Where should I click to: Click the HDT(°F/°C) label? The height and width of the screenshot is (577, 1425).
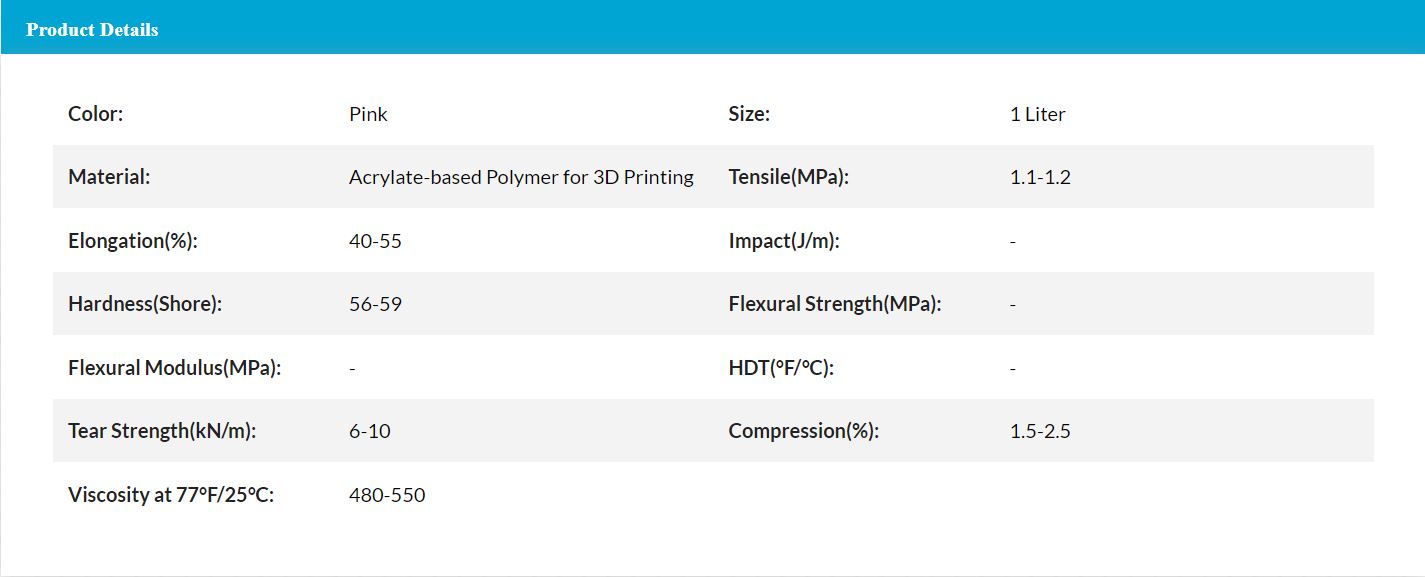tap(781, 368)
